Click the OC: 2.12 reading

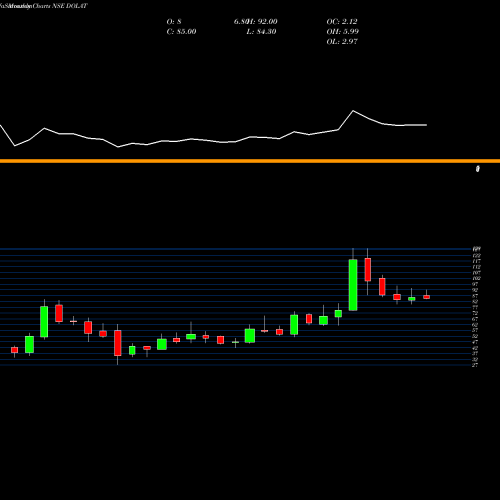(x=342, y=22)
